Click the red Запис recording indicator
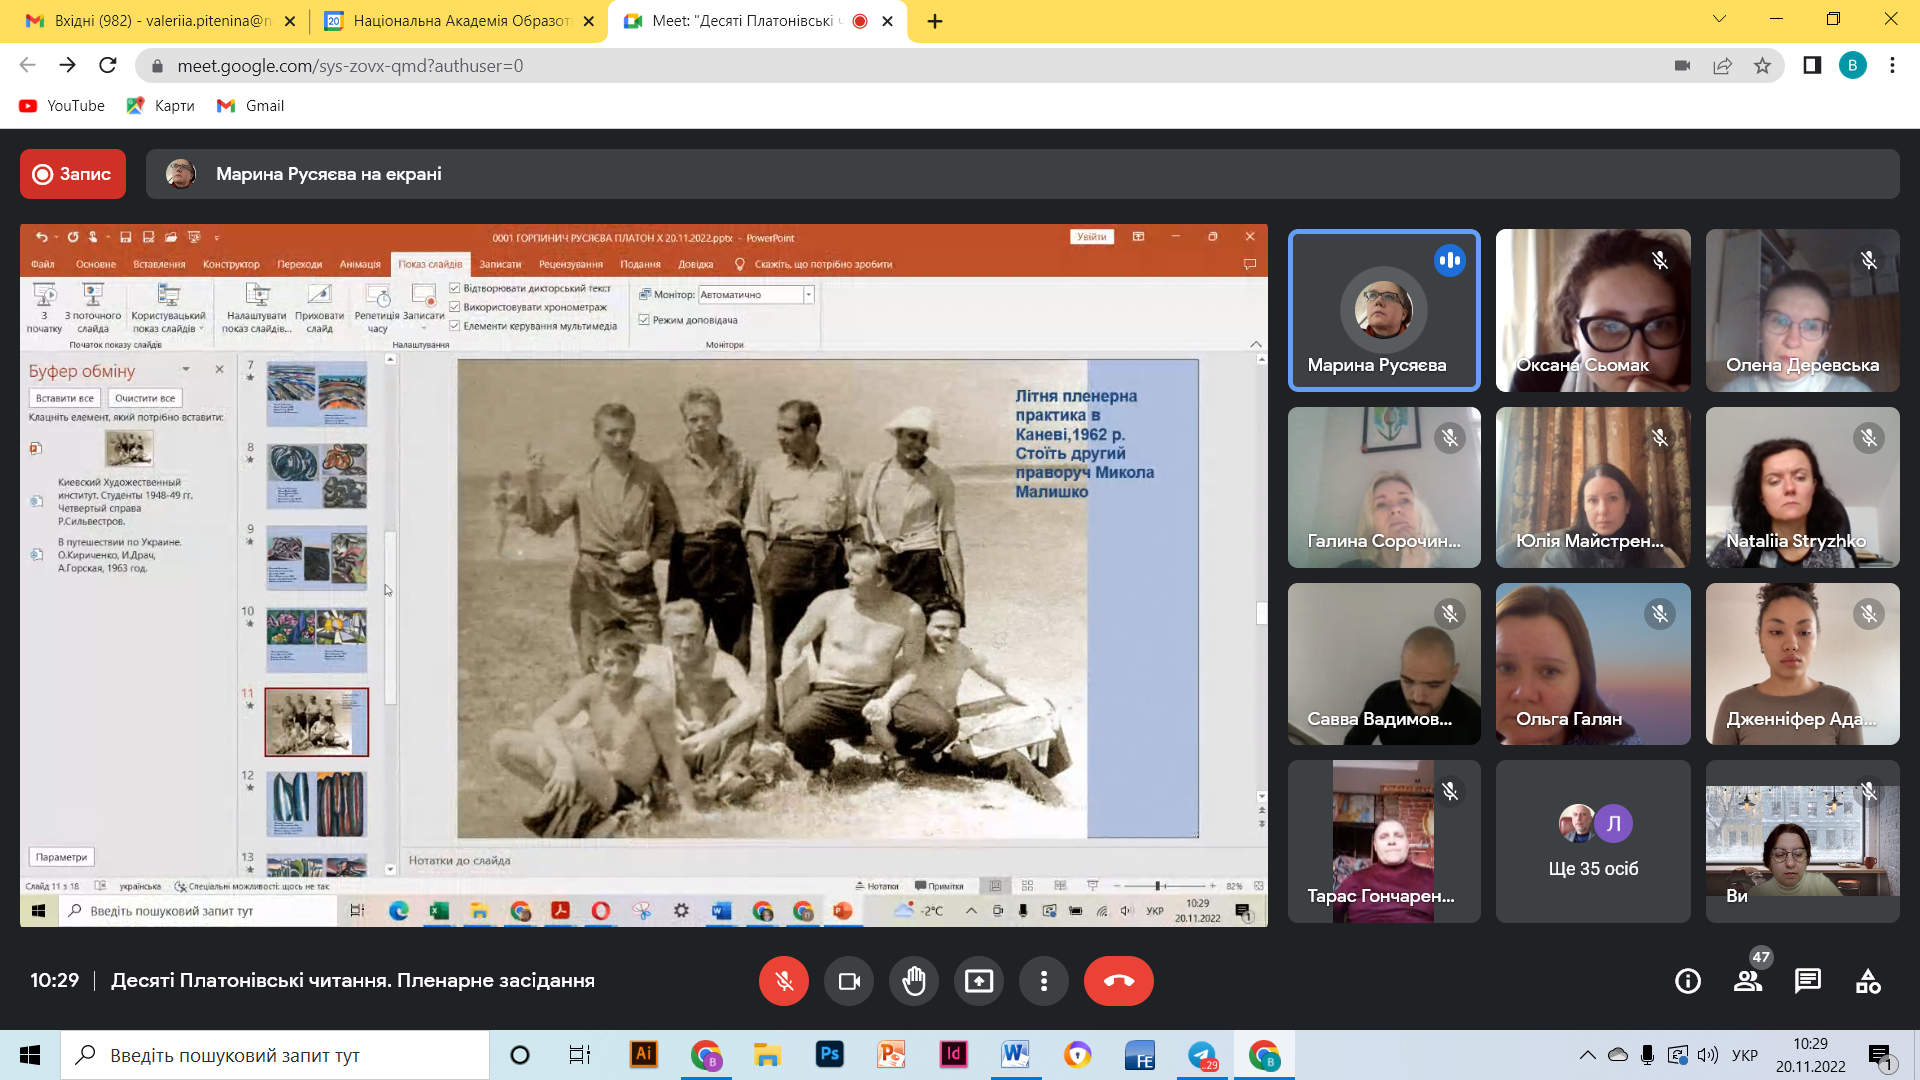The width and height of the screenshot is (1920, 1080). [x=73, y=174]
